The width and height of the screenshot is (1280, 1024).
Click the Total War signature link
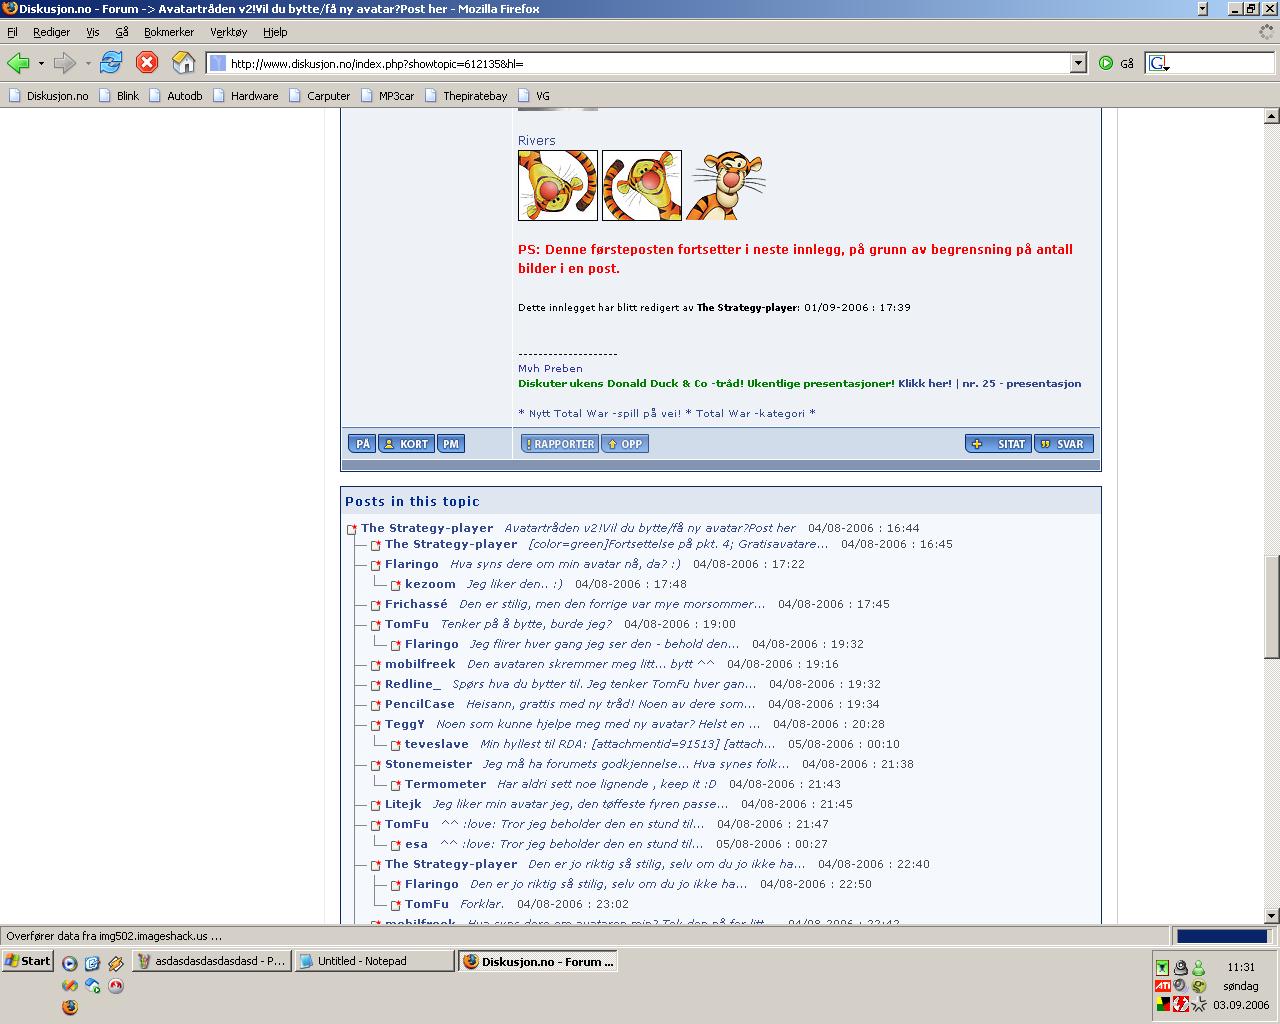point(666,413)
